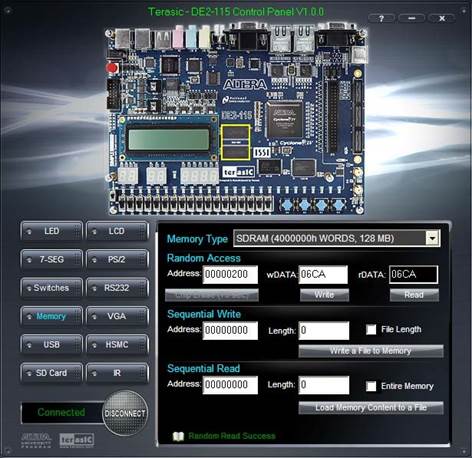Open the SD Card panel
The height and width of the screenshot is (458, 472).
[51, 373]
